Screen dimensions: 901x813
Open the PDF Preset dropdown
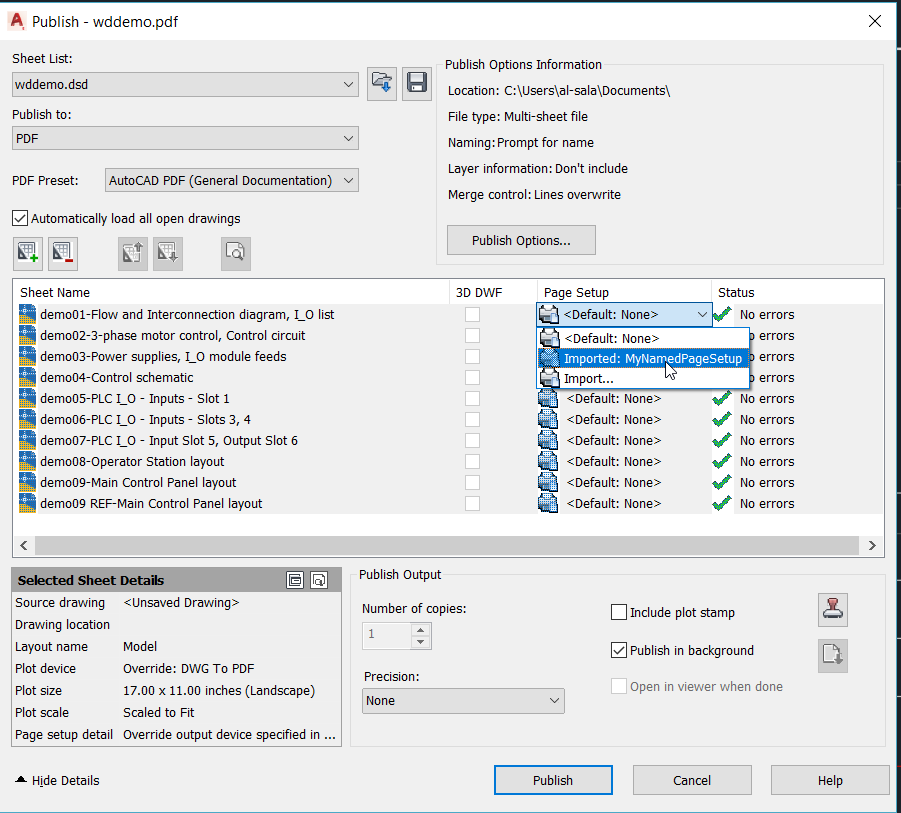tap(347, 182)
